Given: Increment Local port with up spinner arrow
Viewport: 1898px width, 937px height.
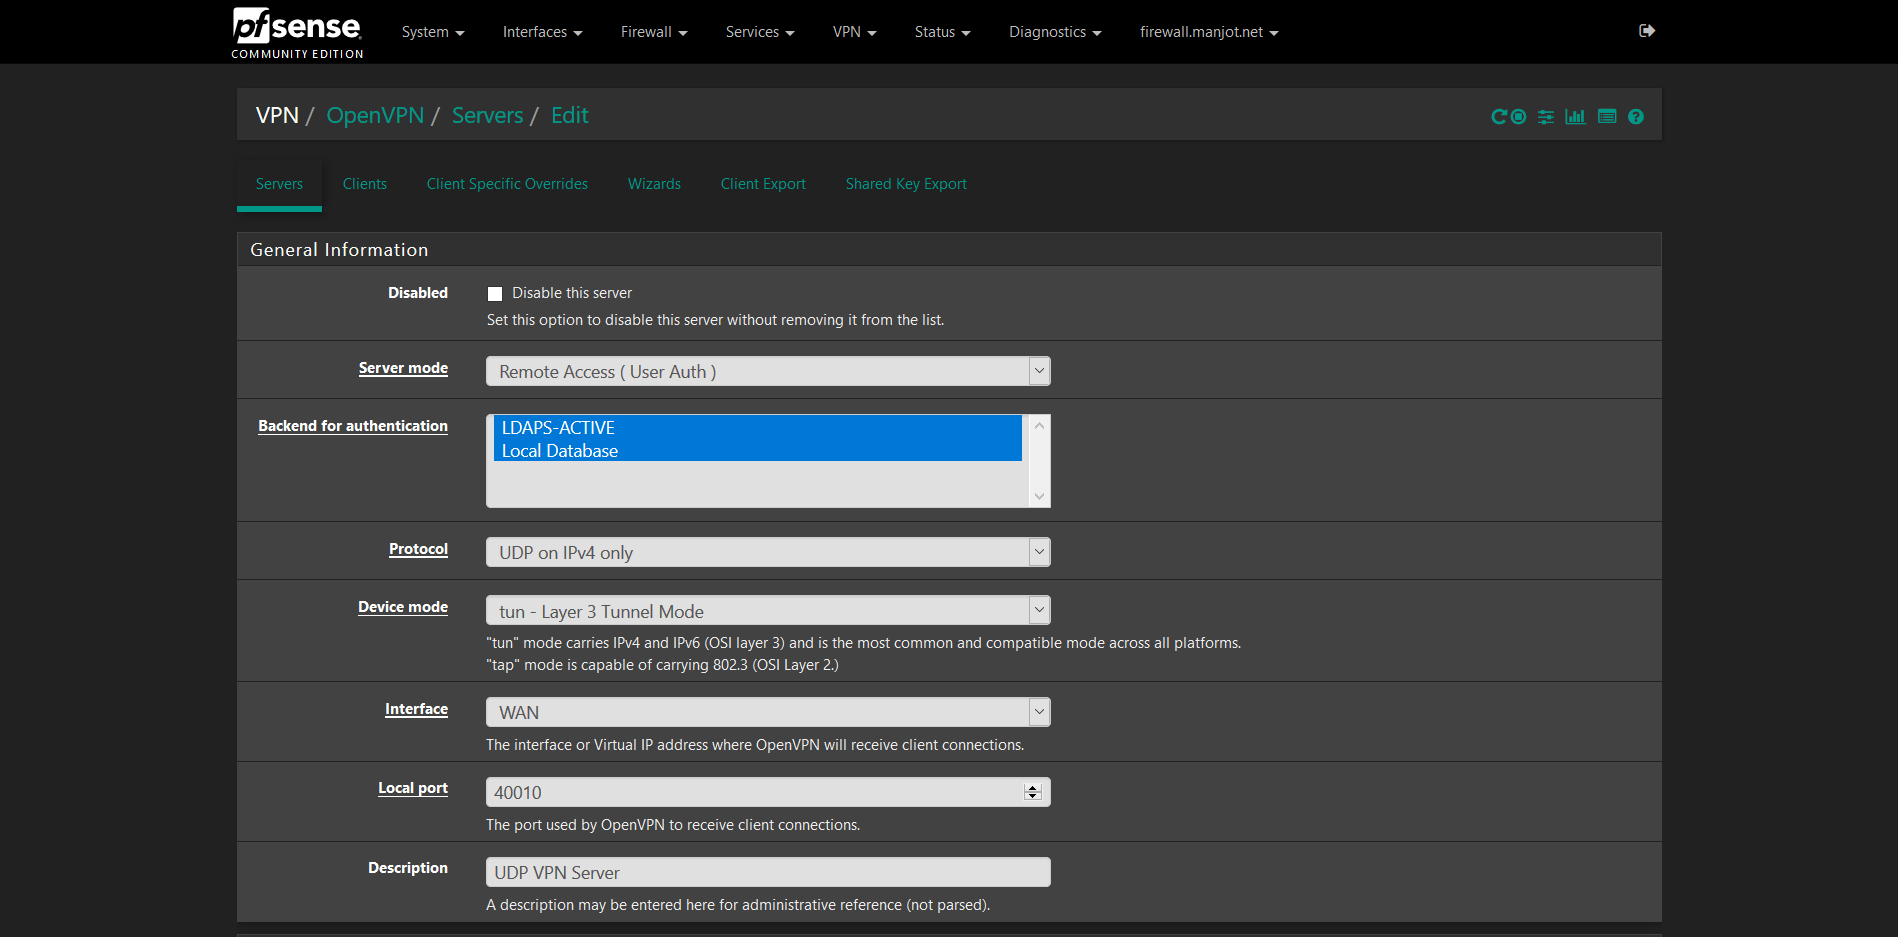Looking at the screenshot, I should coord(1033,788).
